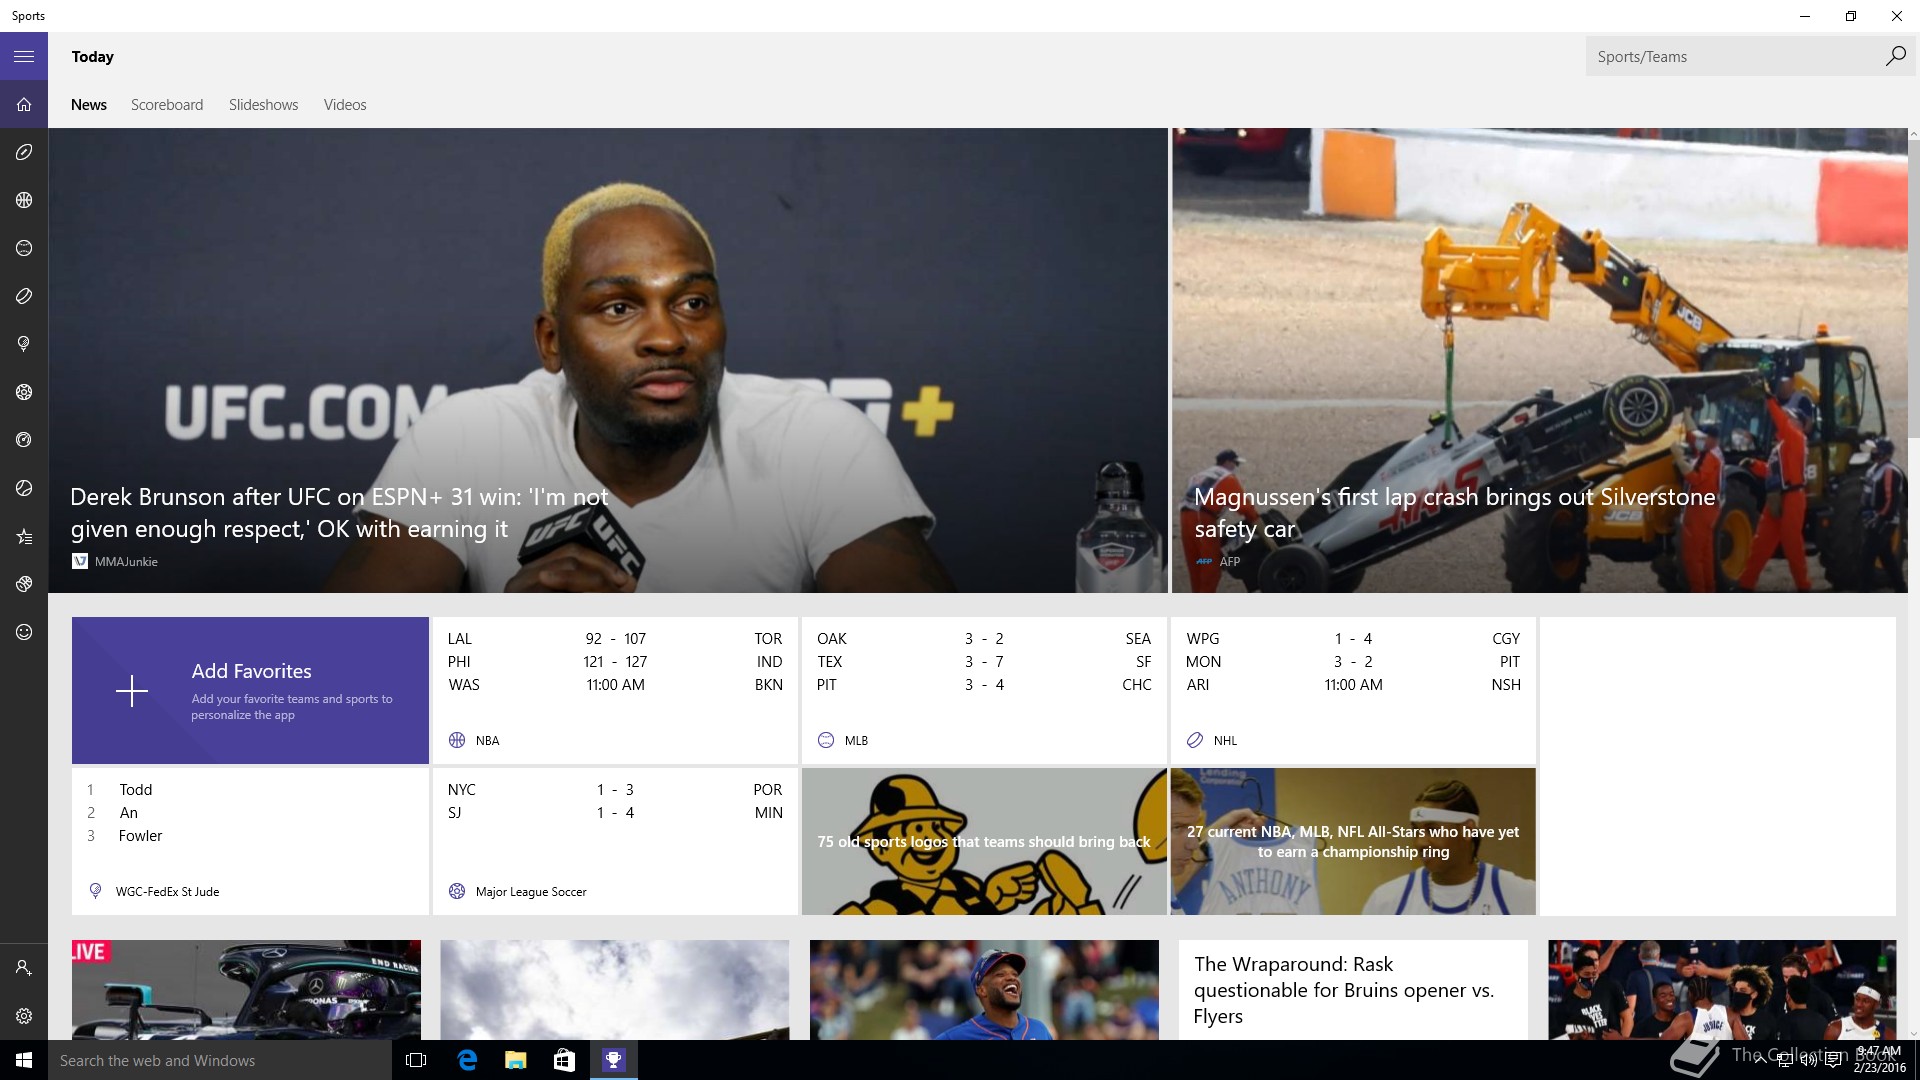Switch to the Slideshows tab
The image size is (1920, 1080).
[x=263, y=105]
